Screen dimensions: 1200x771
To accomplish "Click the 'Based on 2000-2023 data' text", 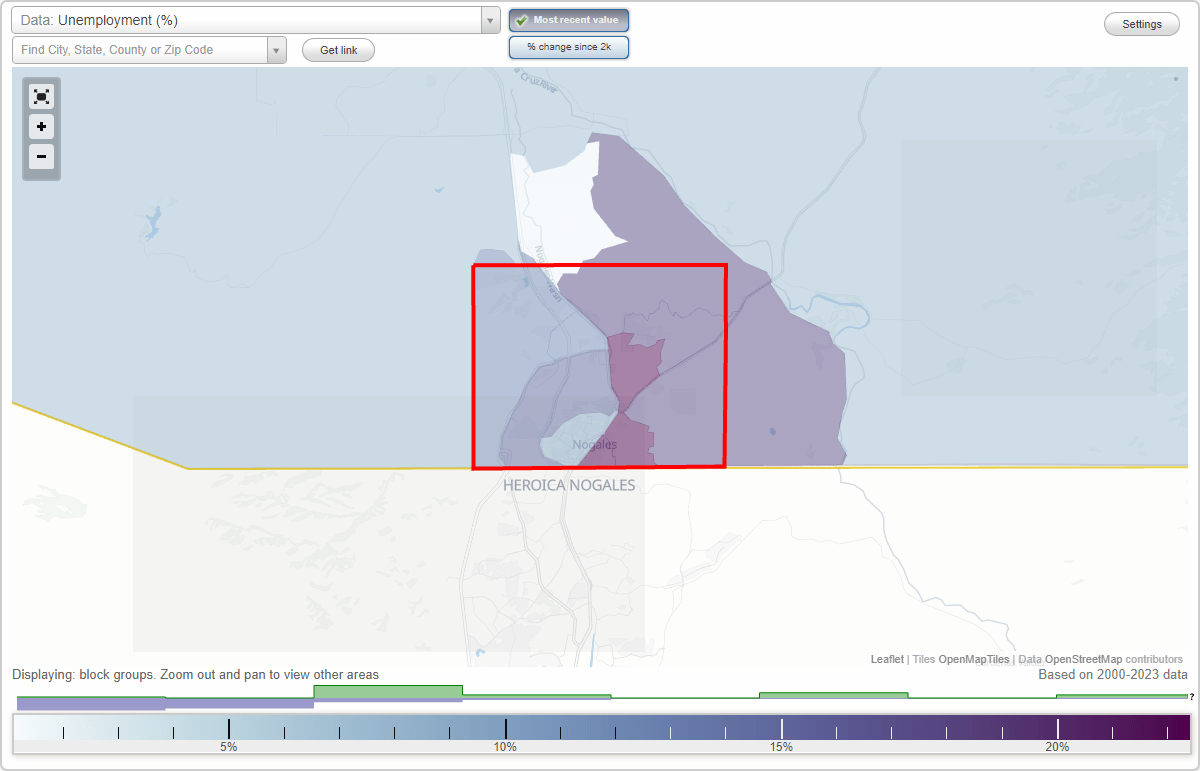I will [1113, 675].
